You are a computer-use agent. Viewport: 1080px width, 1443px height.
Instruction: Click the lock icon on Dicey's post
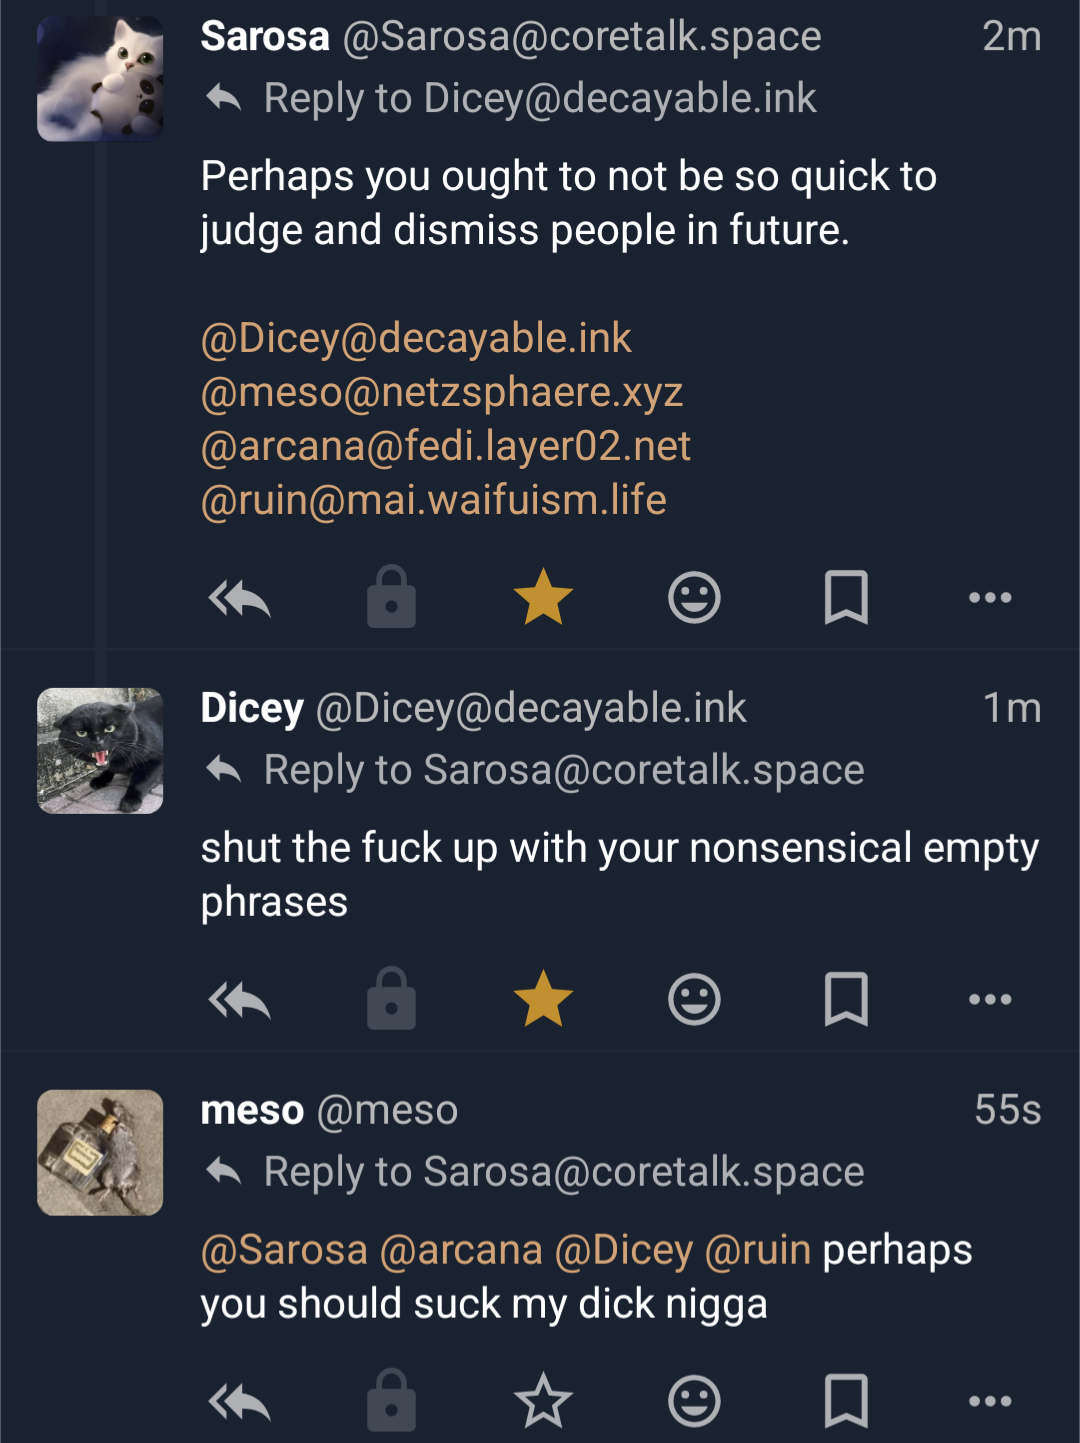391,999
